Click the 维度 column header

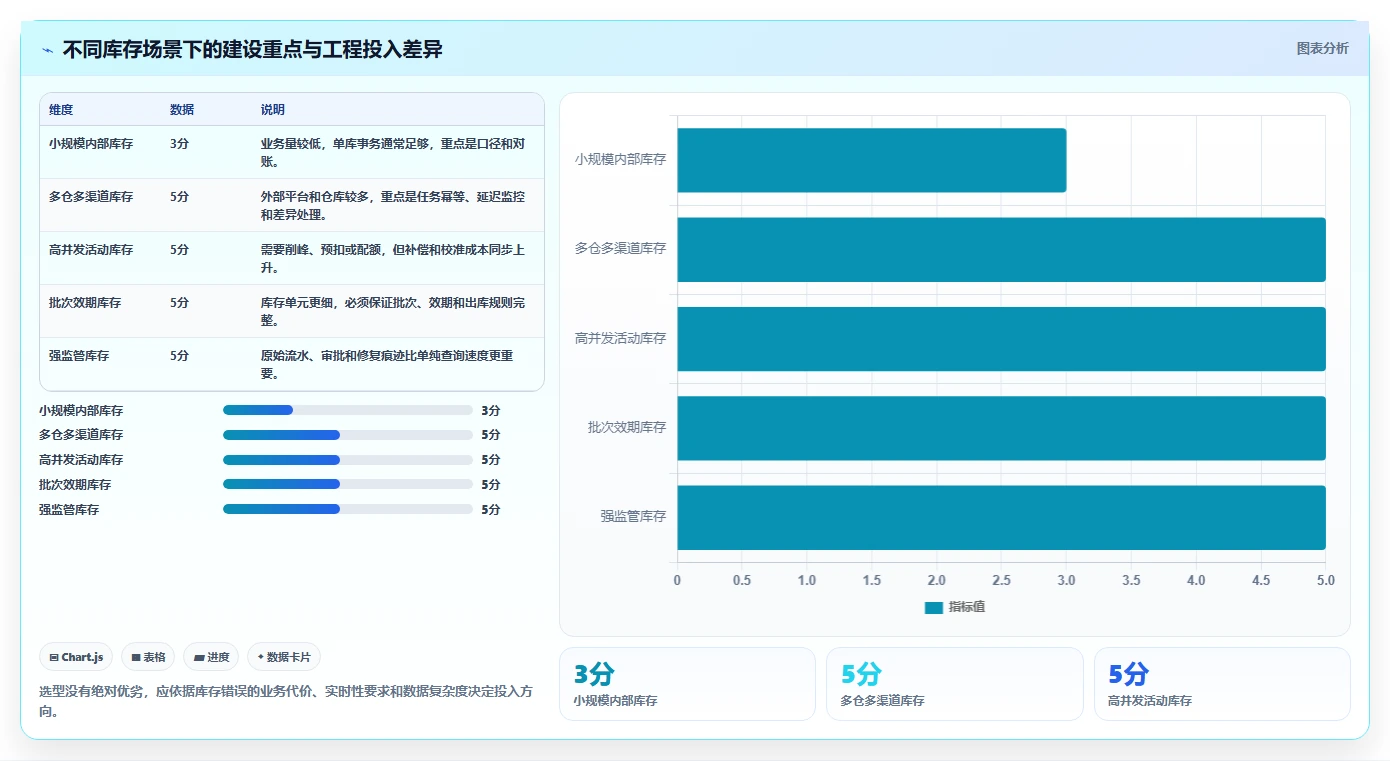(61, 110)
